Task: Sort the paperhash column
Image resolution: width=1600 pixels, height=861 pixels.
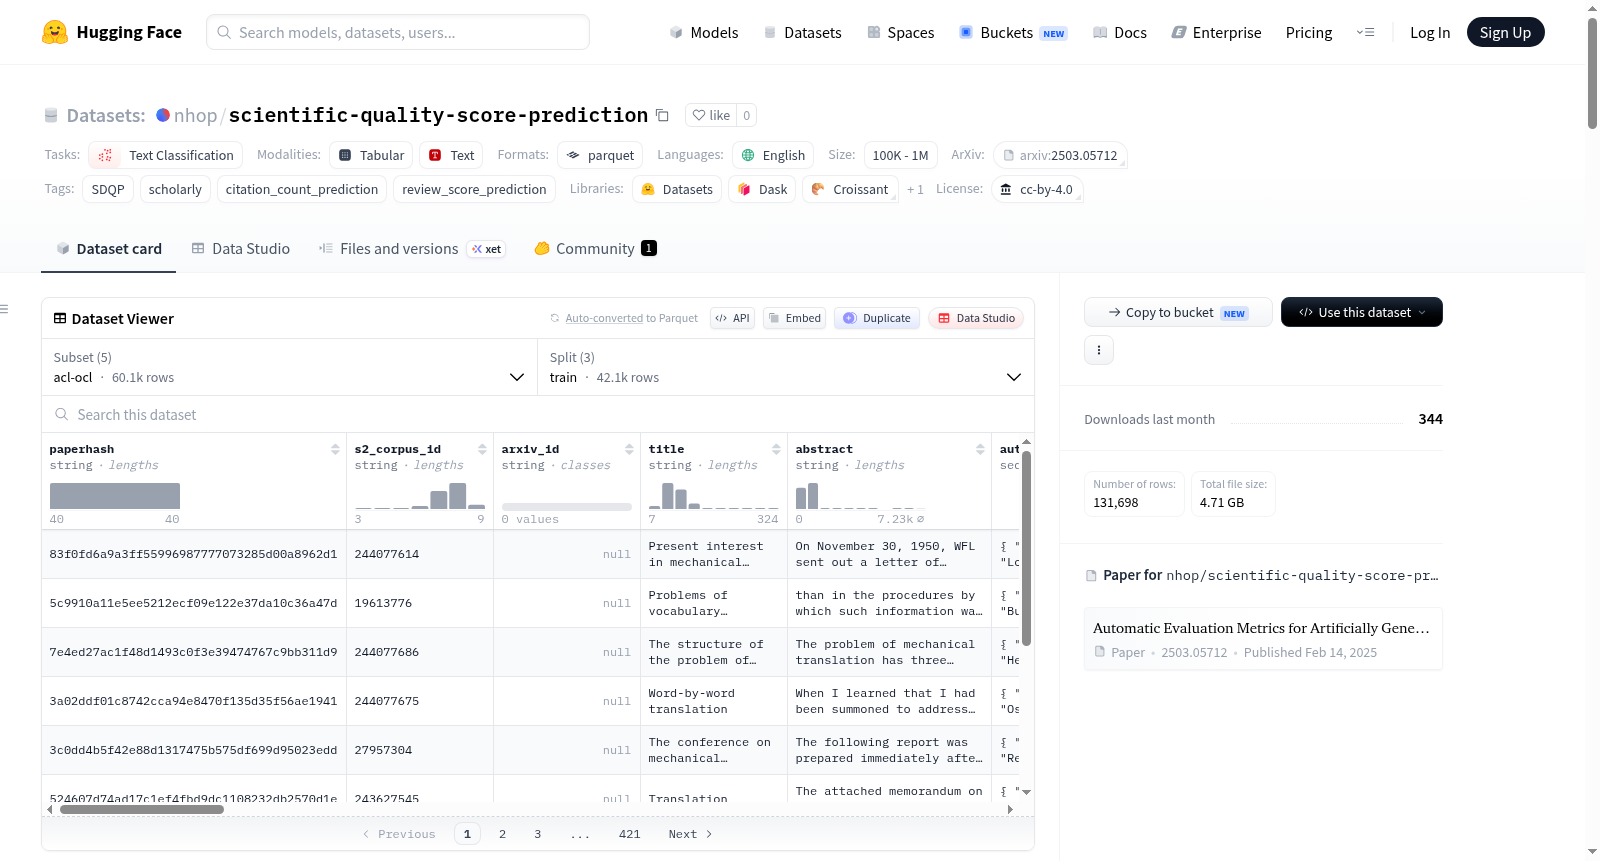Action: (335, 449)
